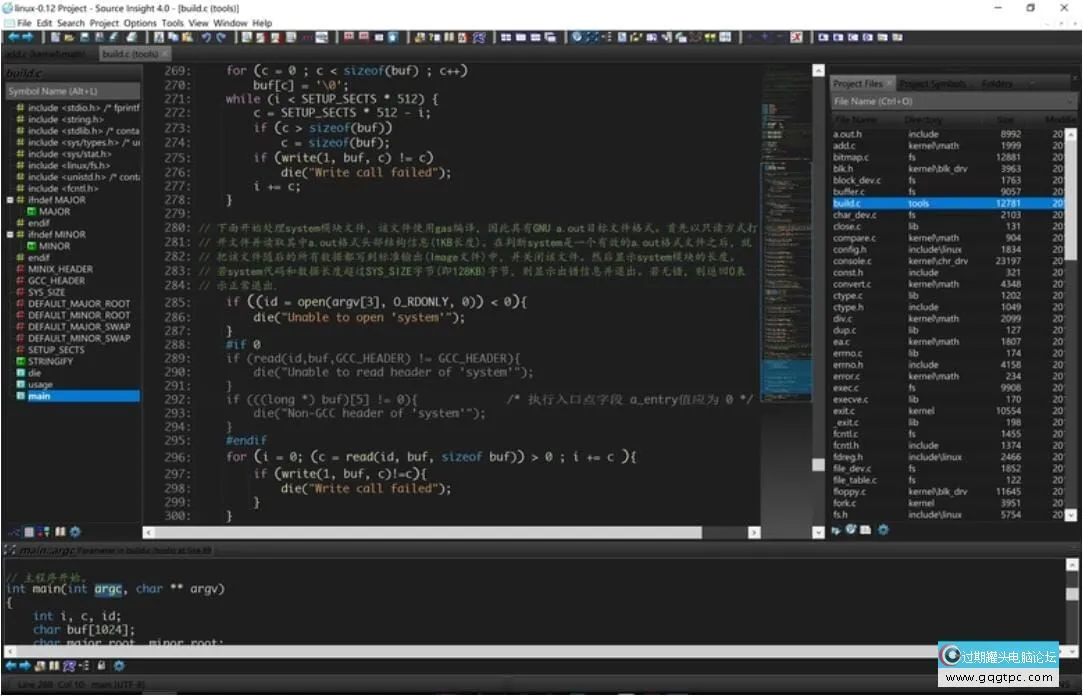The height and width of the screenshot is (696, 1083).
Task: Click the Redo icon in toolbar
Action: [220, 38]
